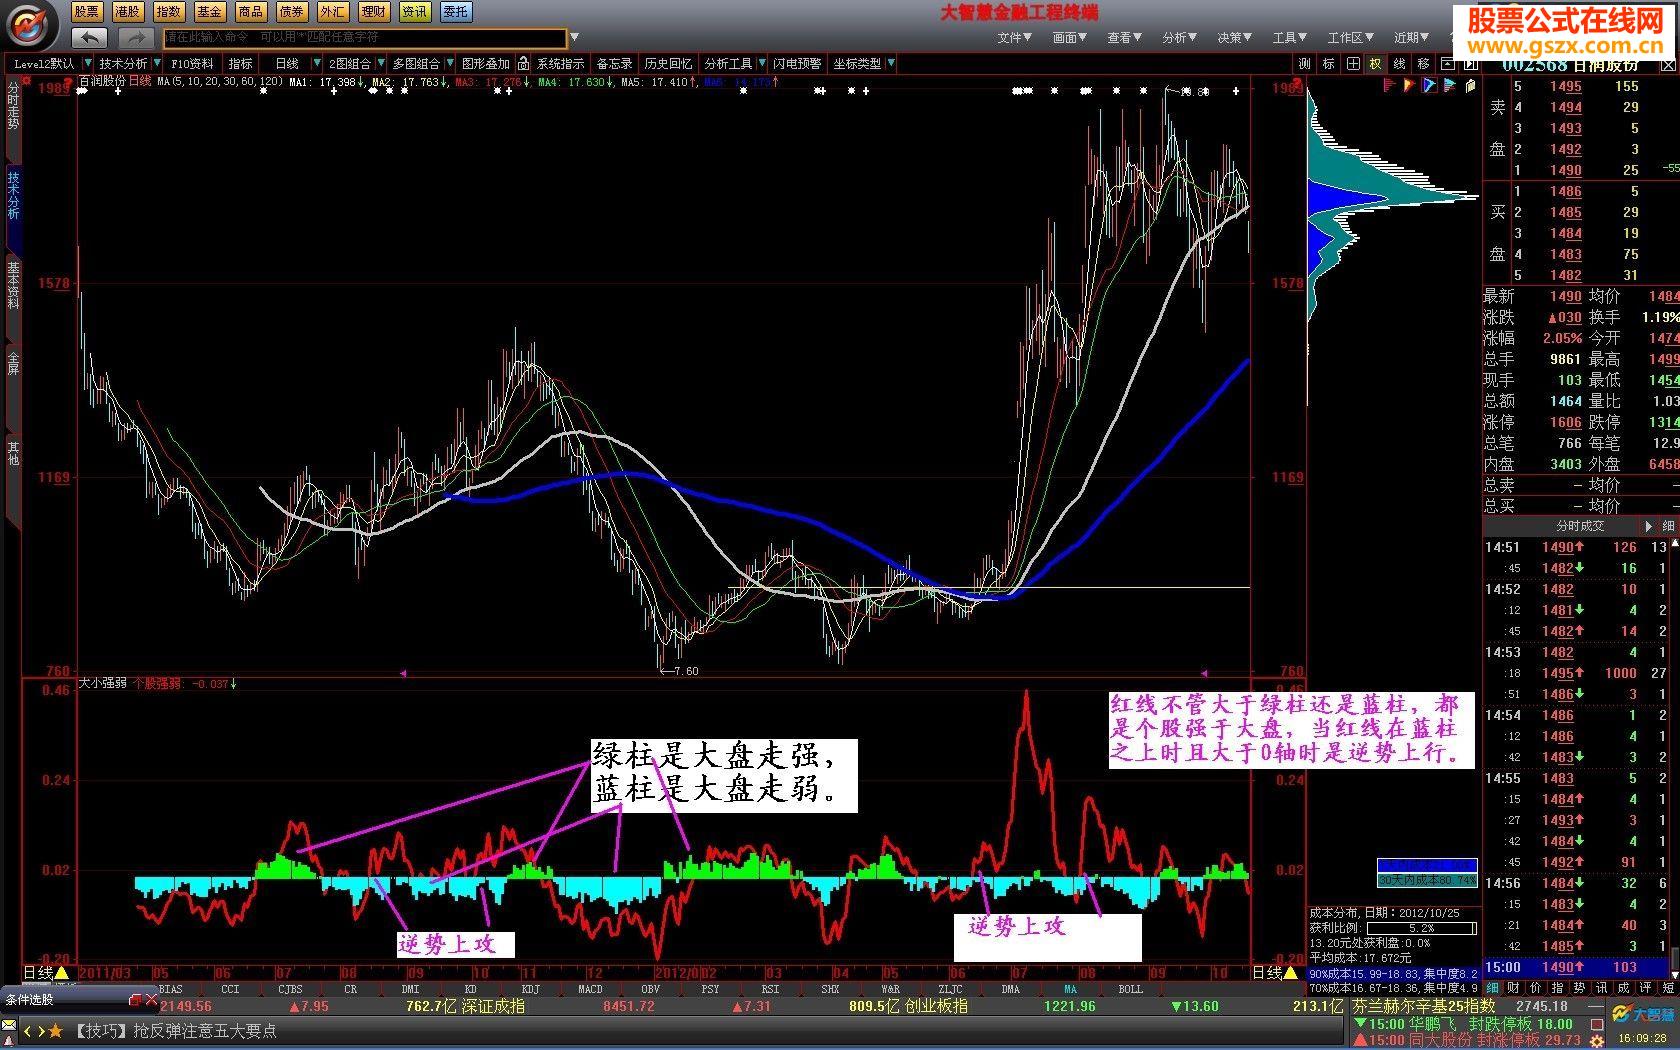The width and height of the screenshot is (1680, 1050).
Task: Expand the 分时成交 arrow
Action: pos(1649,526)
